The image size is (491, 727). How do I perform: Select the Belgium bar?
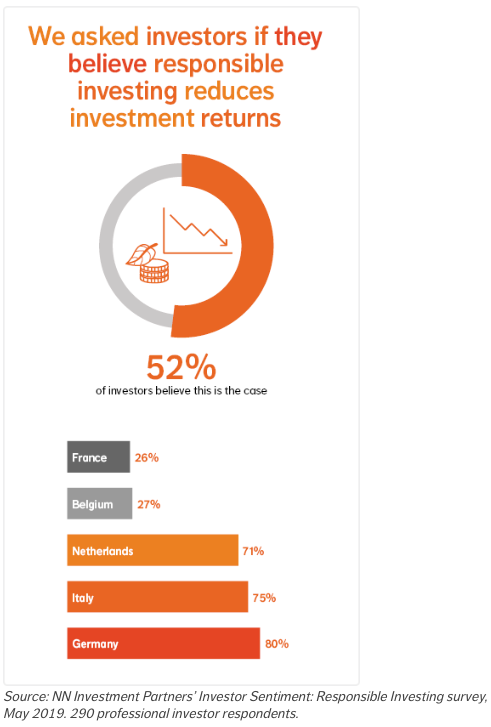click(x=100, y=504)
